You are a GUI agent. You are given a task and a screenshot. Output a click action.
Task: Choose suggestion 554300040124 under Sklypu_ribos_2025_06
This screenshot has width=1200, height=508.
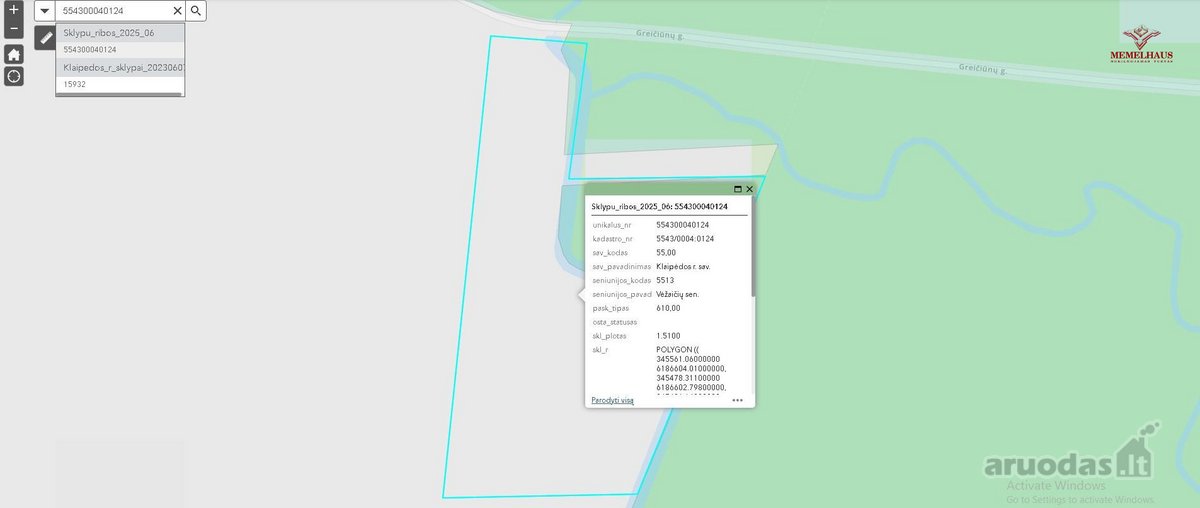[x=120, y=49]
